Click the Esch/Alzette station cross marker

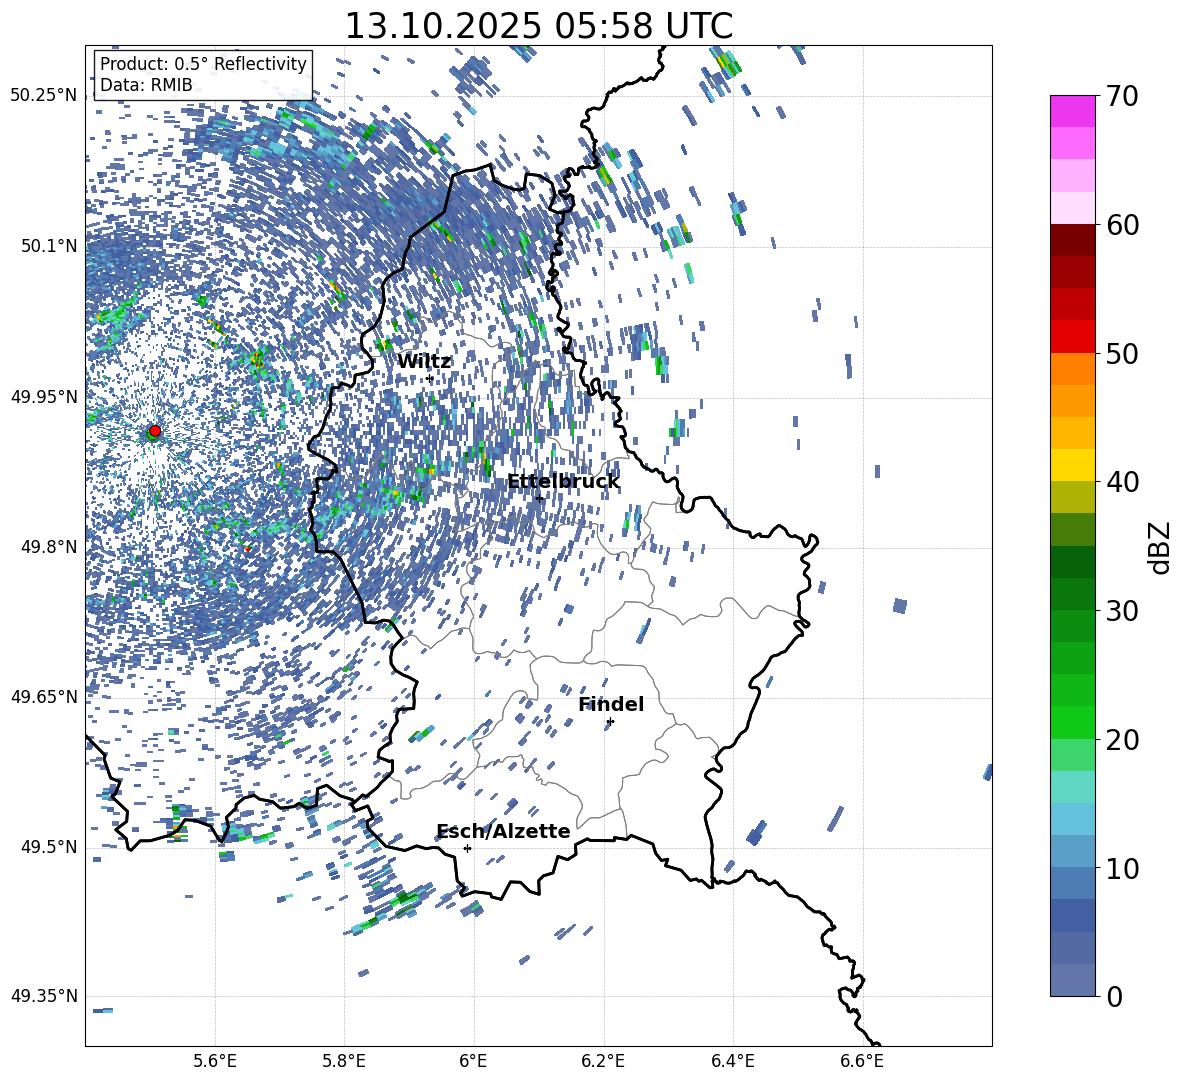[467, 848]
